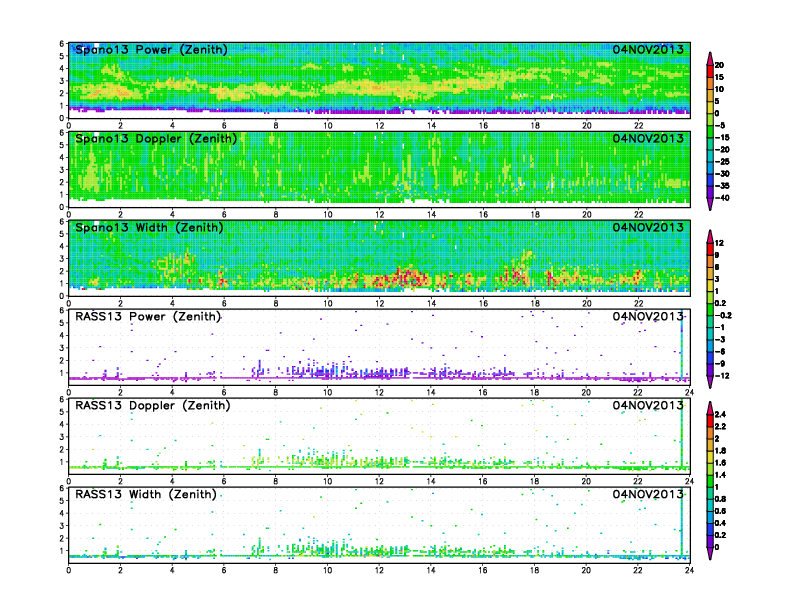Click the 04NOV2013 date in Spano13 Width panel
The width and height of the screenshot is (792, 612).
tap(648, 227)
